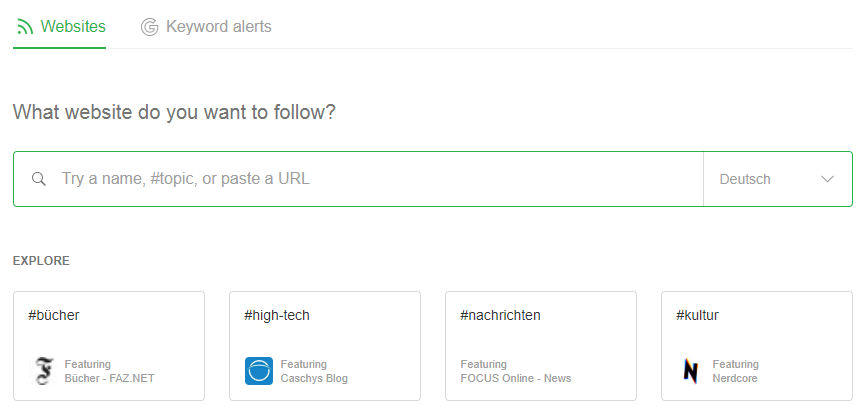Click the chevron arrow next to Deutsch
The width and height of the screenshot is (868, 415).
[x=827, y=179]
